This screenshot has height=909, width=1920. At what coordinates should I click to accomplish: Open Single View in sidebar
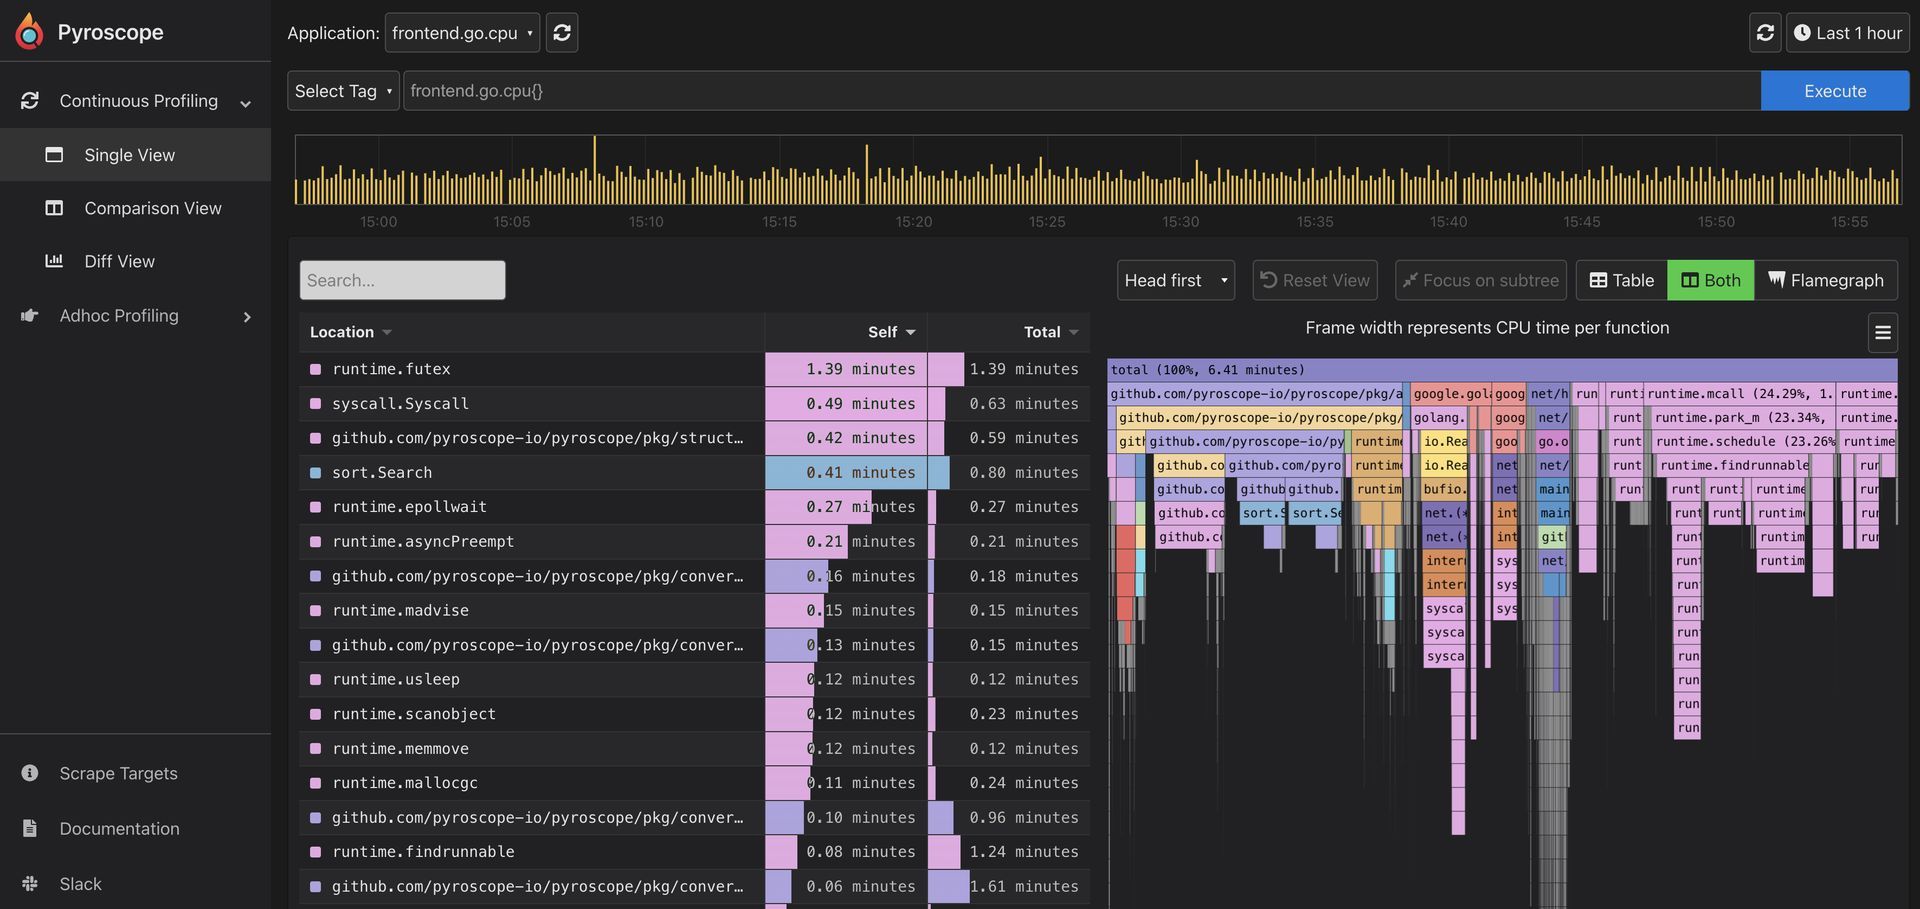click(x=135, y=155)
